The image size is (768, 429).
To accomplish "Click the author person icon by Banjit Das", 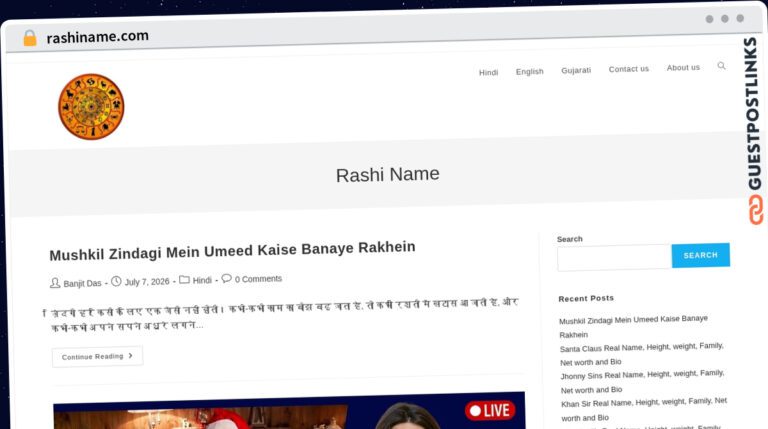I will (55, 283).
